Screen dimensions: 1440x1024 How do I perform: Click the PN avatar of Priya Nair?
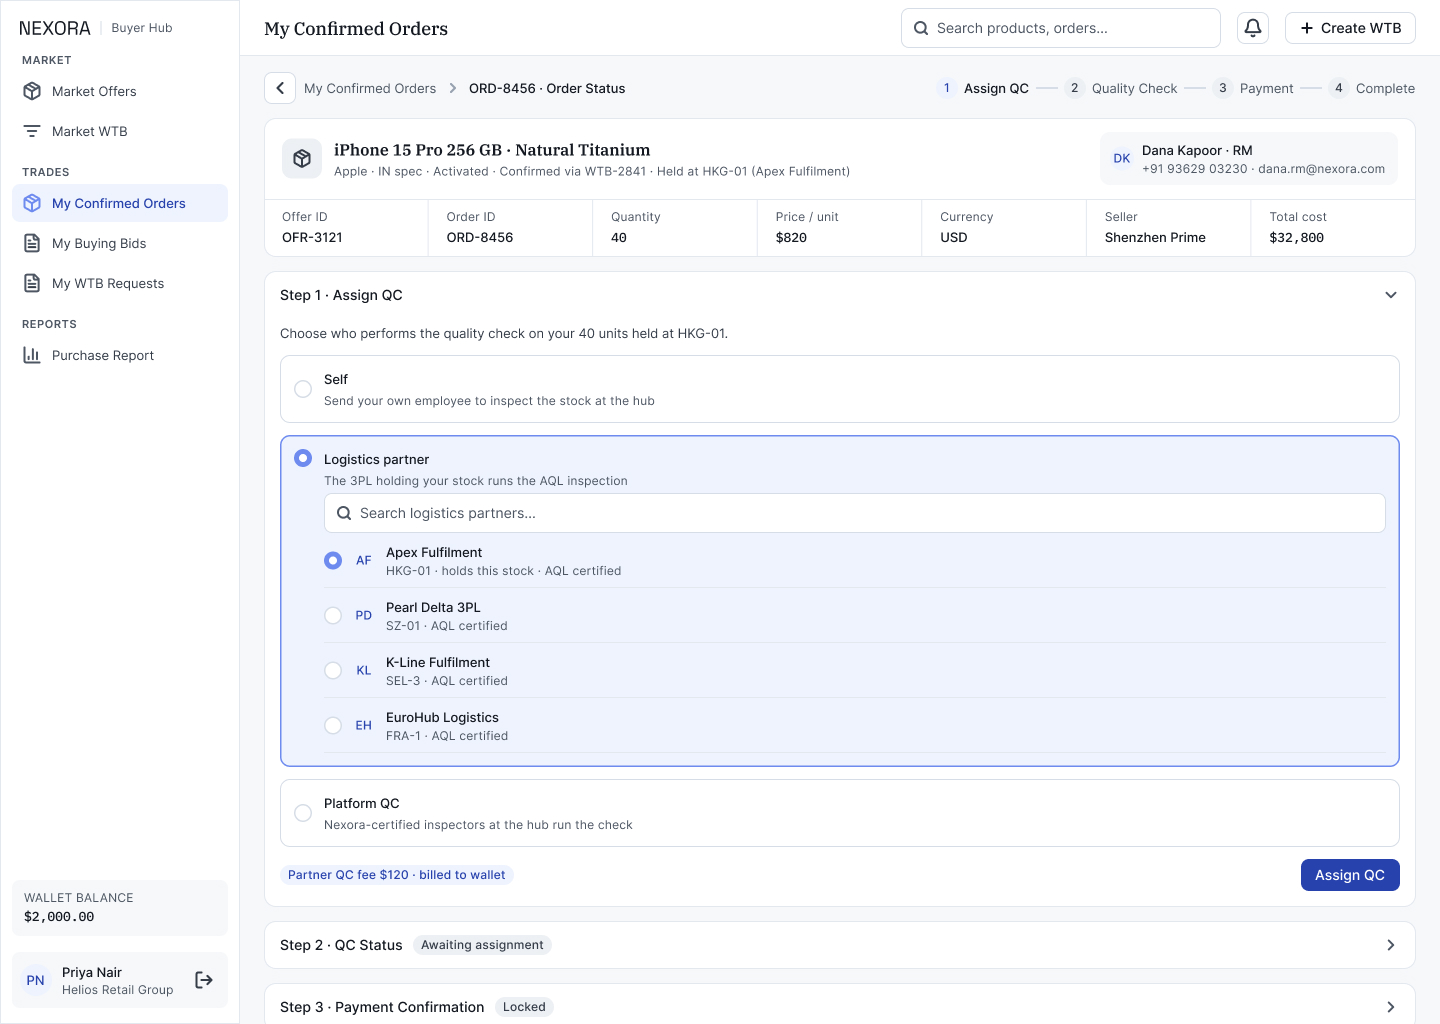(x=36, y=980)
